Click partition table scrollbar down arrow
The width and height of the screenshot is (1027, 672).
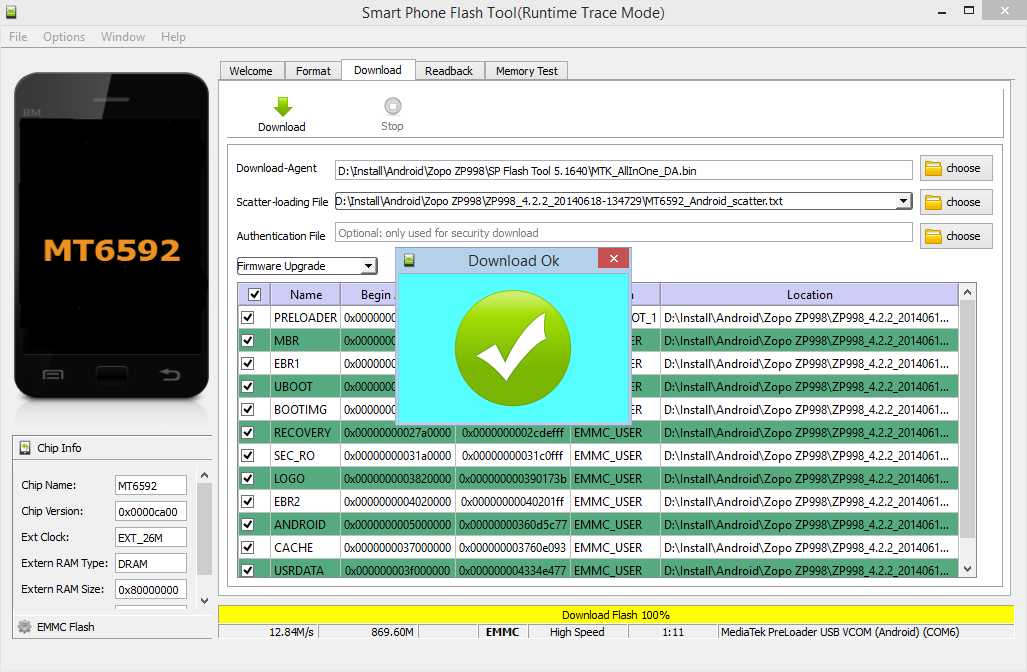[967, 569]
